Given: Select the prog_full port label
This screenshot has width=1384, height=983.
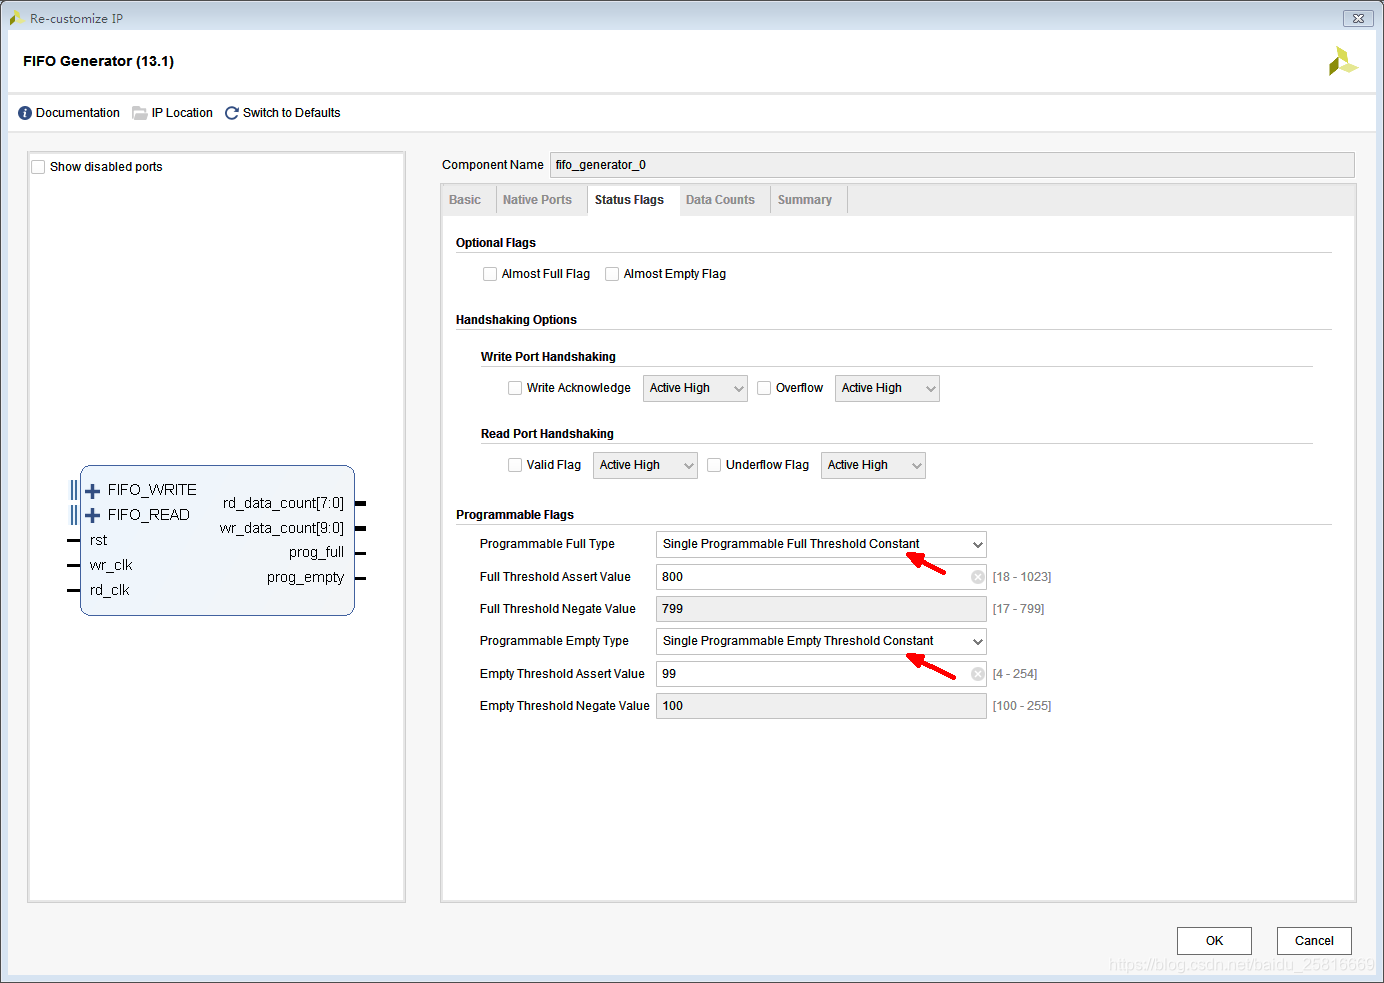Looking at the screenshot, I should click(316, 552).
